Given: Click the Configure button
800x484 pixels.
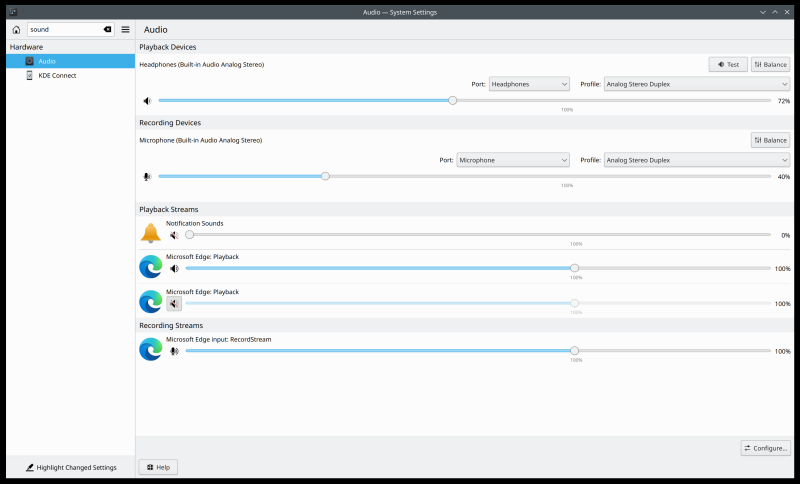Looking at the screenshot, I should pos(766,448).
